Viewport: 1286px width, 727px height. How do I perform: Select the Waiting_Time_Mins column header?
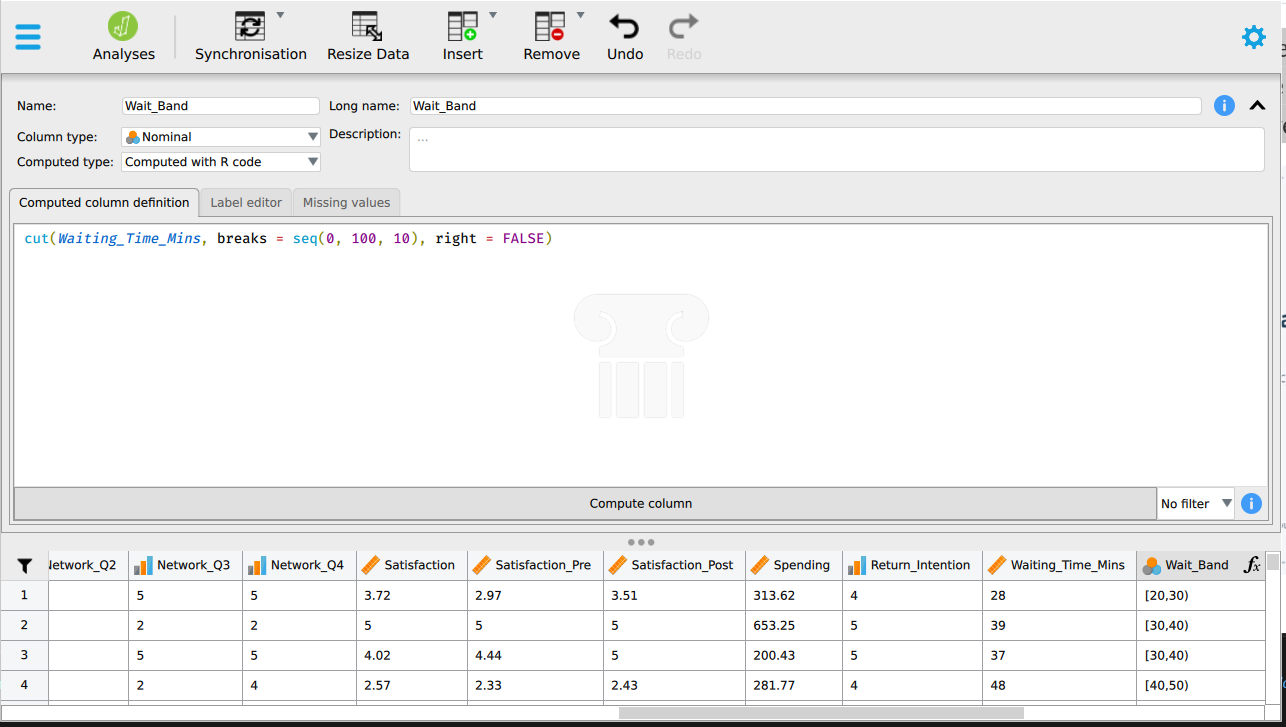1059,565
